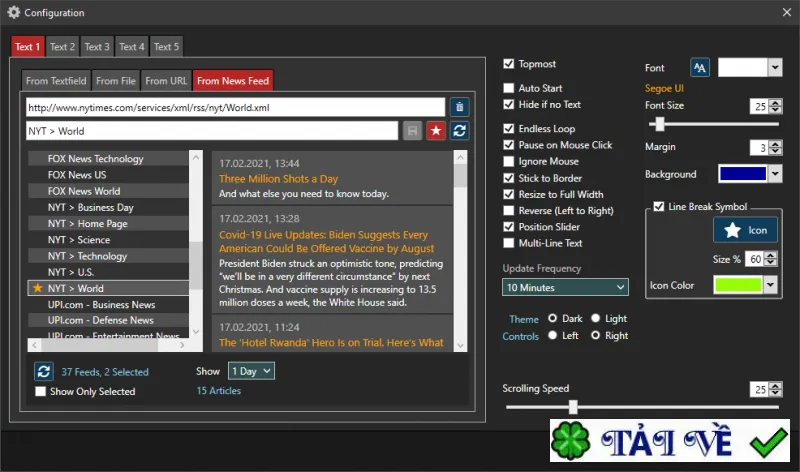Click the green checkmark confirm icon
The image size is (800, 472).
pos(768,442)
